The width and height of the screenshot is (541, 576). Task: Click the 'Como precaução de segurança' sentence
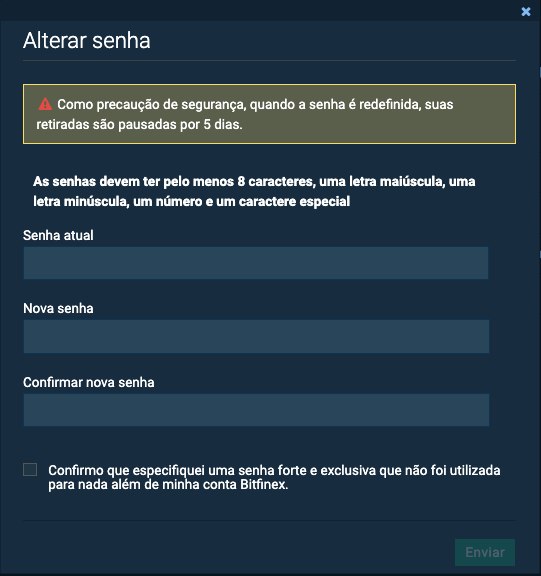[x=245, y=114]
